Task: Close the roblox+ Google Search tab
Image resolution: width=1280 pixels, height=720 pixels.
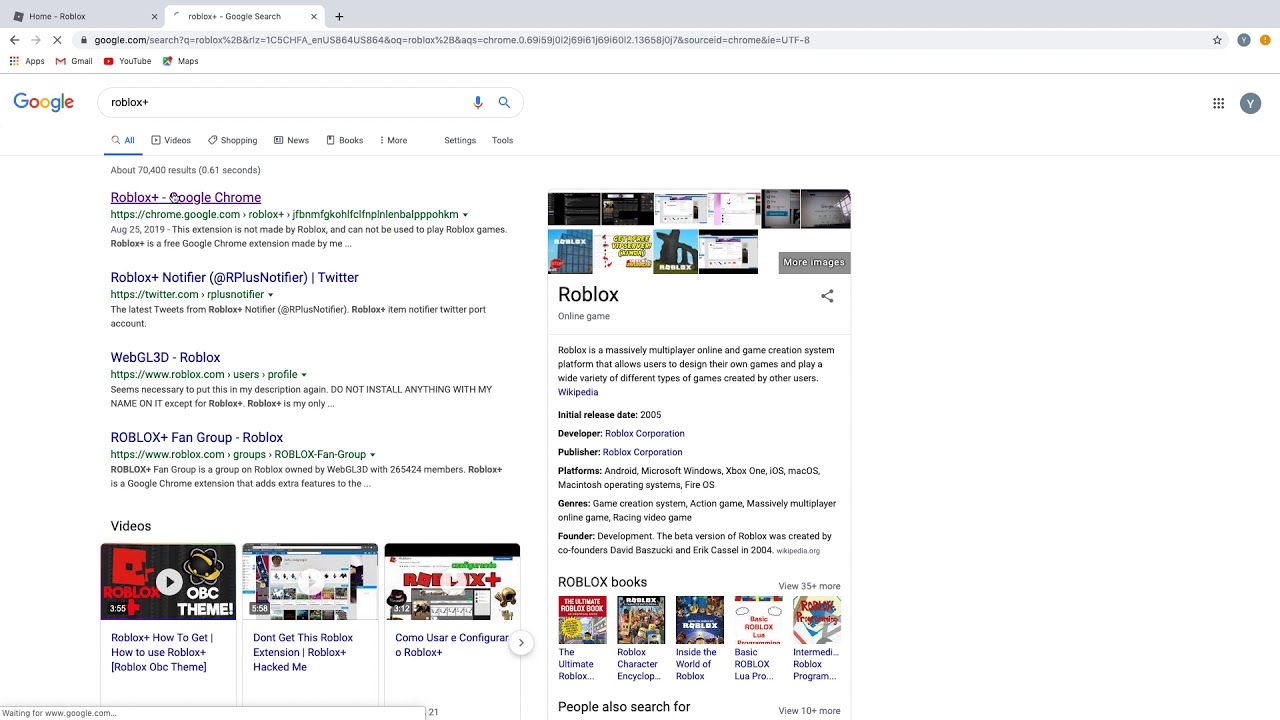Action: pos(314,16)
